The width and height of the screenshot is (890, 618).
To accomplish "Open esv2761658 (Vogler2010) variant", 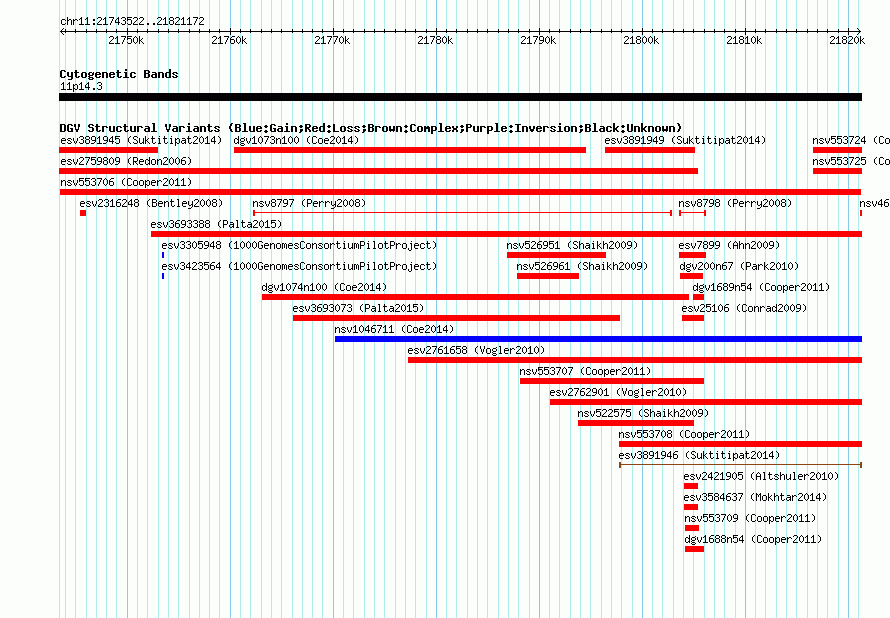I will [635, 360].
